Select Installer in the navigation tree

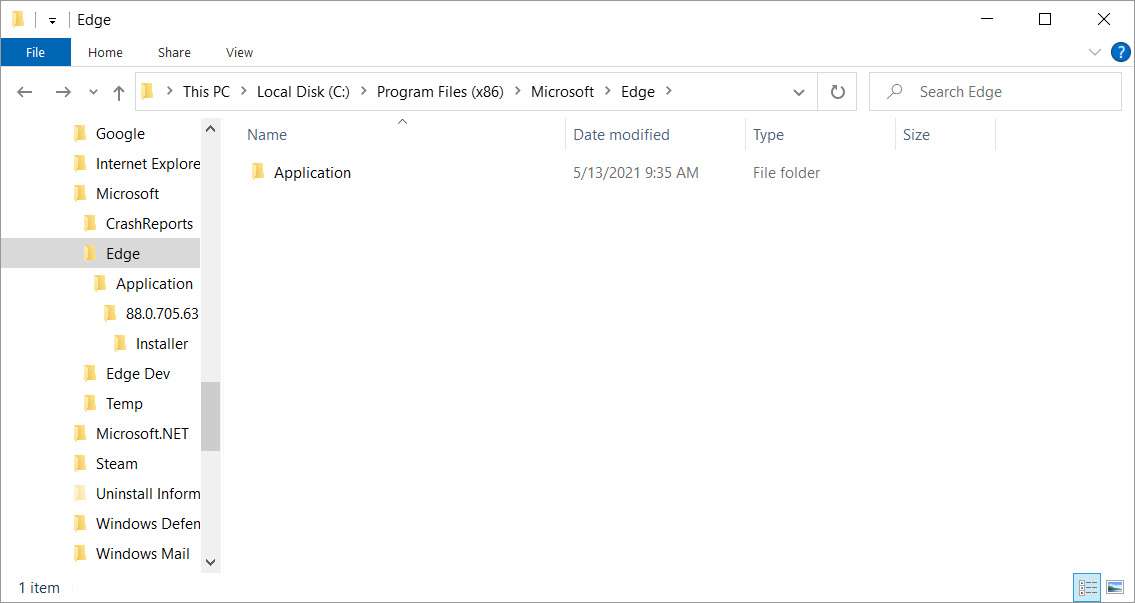tap(162, 344)
